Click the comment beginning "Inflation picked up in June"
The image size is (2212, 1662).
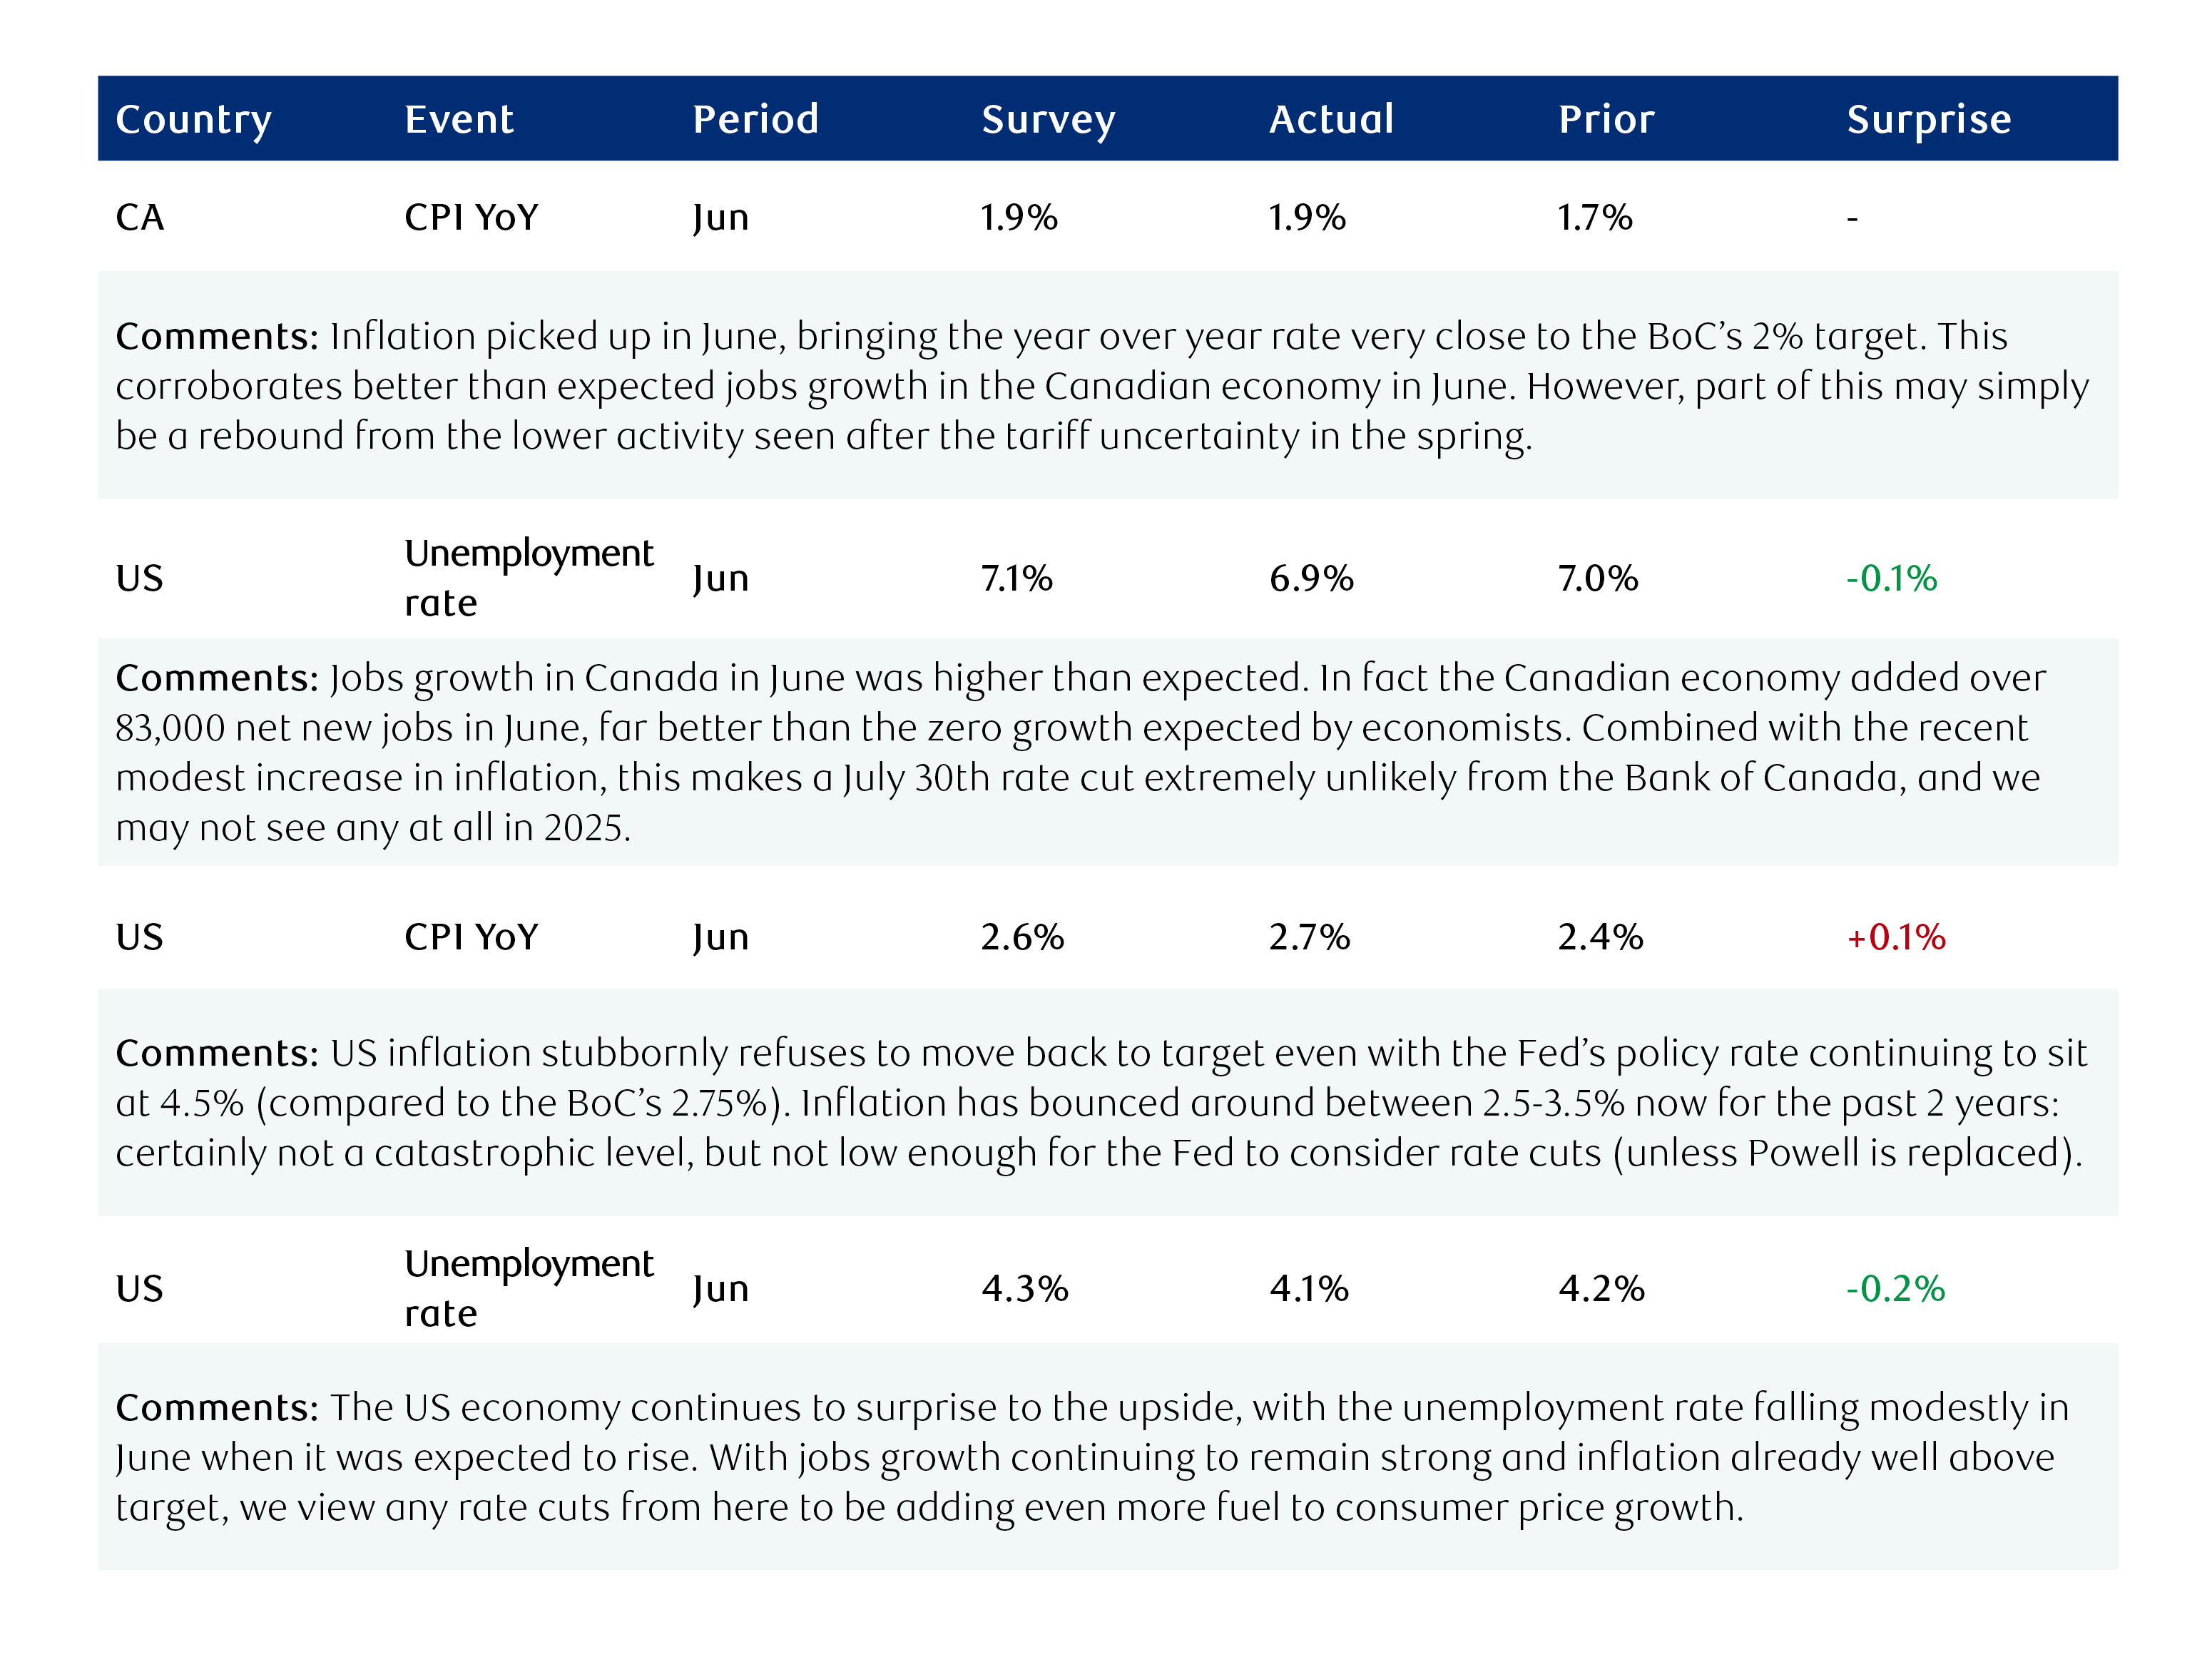(1100, 386)
